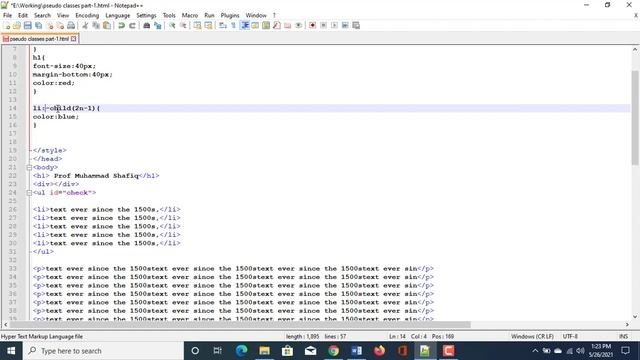Click the UTF-8 encoding status entry

570,336
